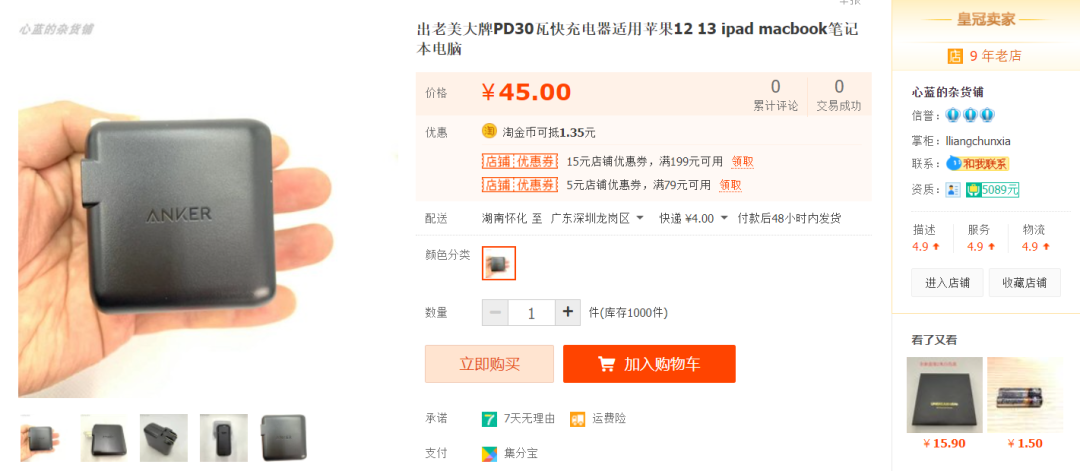Open the 快递 ¥4.00 shipping dropdown
The width and height of the screenshot is (1080, 471).
(x=693, y=218)
